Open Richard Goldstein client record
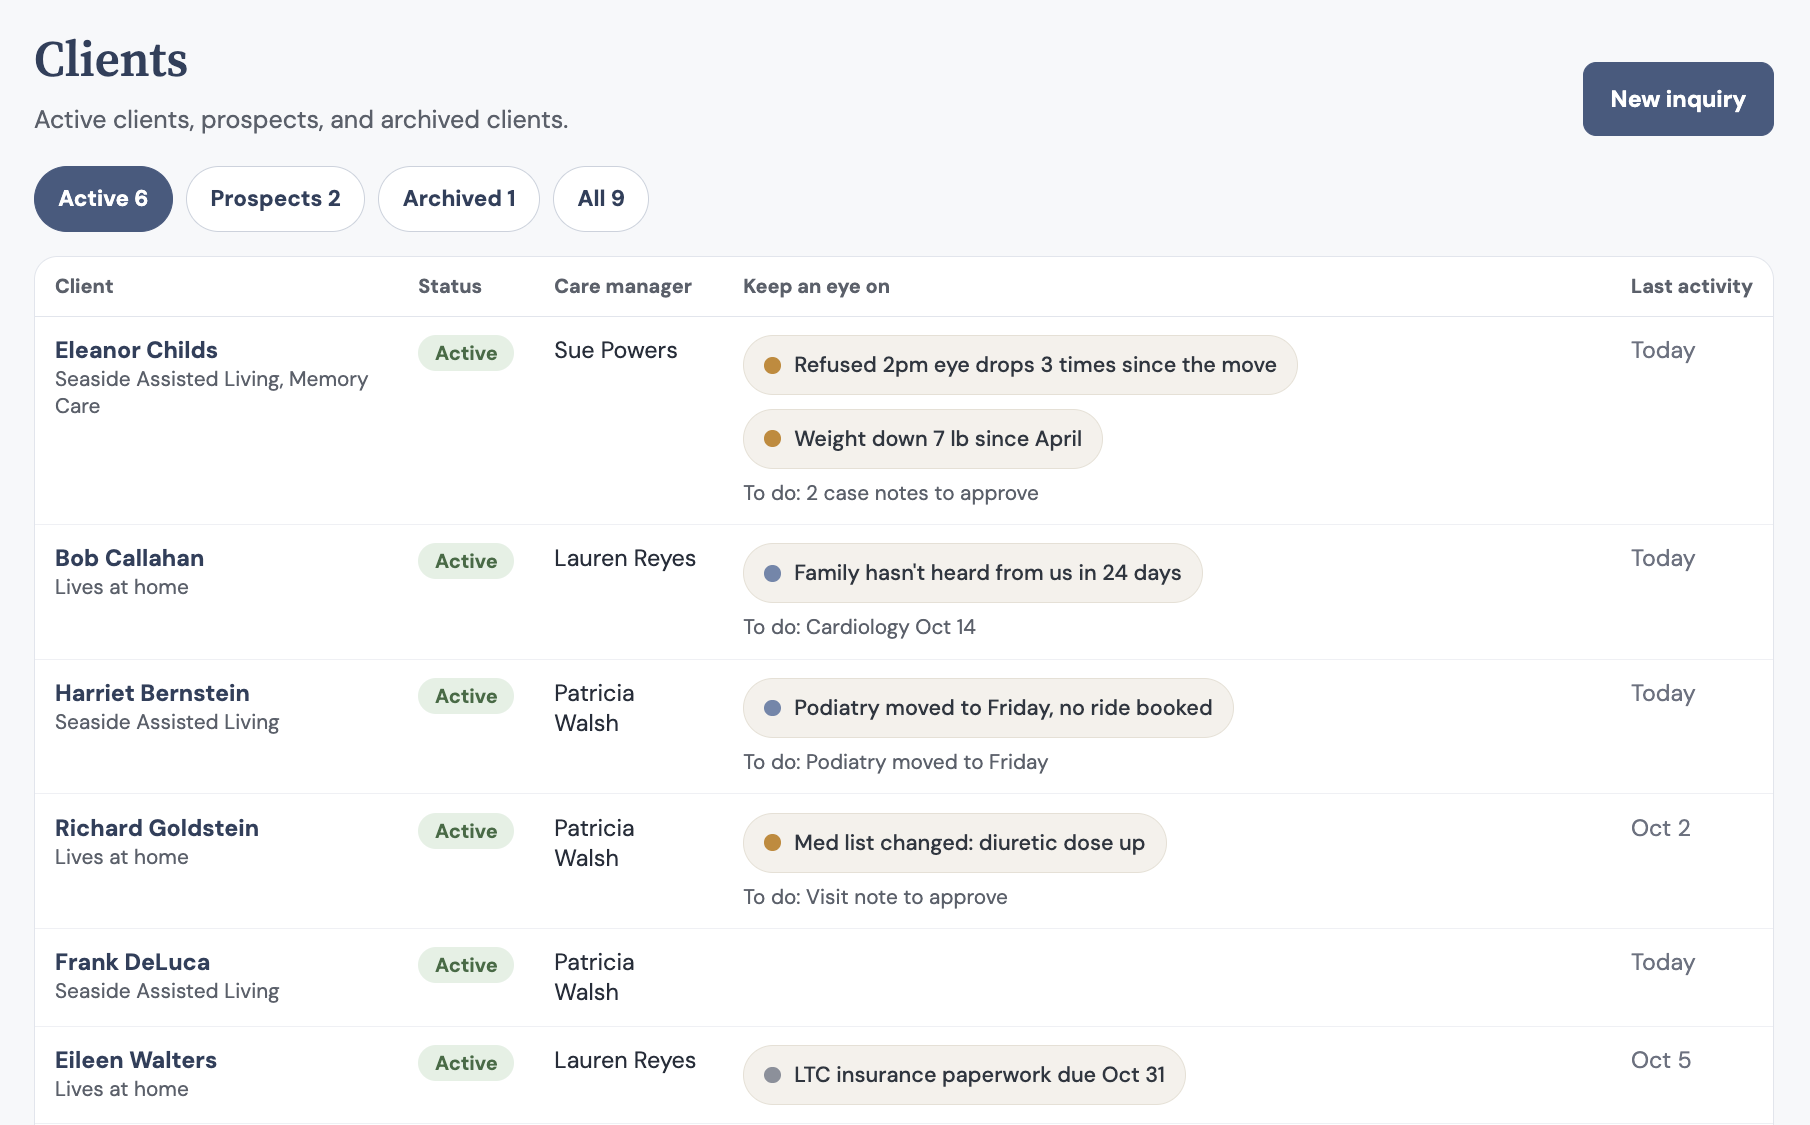This screenshot has width=1810, height=1125. tap(157, 828)
